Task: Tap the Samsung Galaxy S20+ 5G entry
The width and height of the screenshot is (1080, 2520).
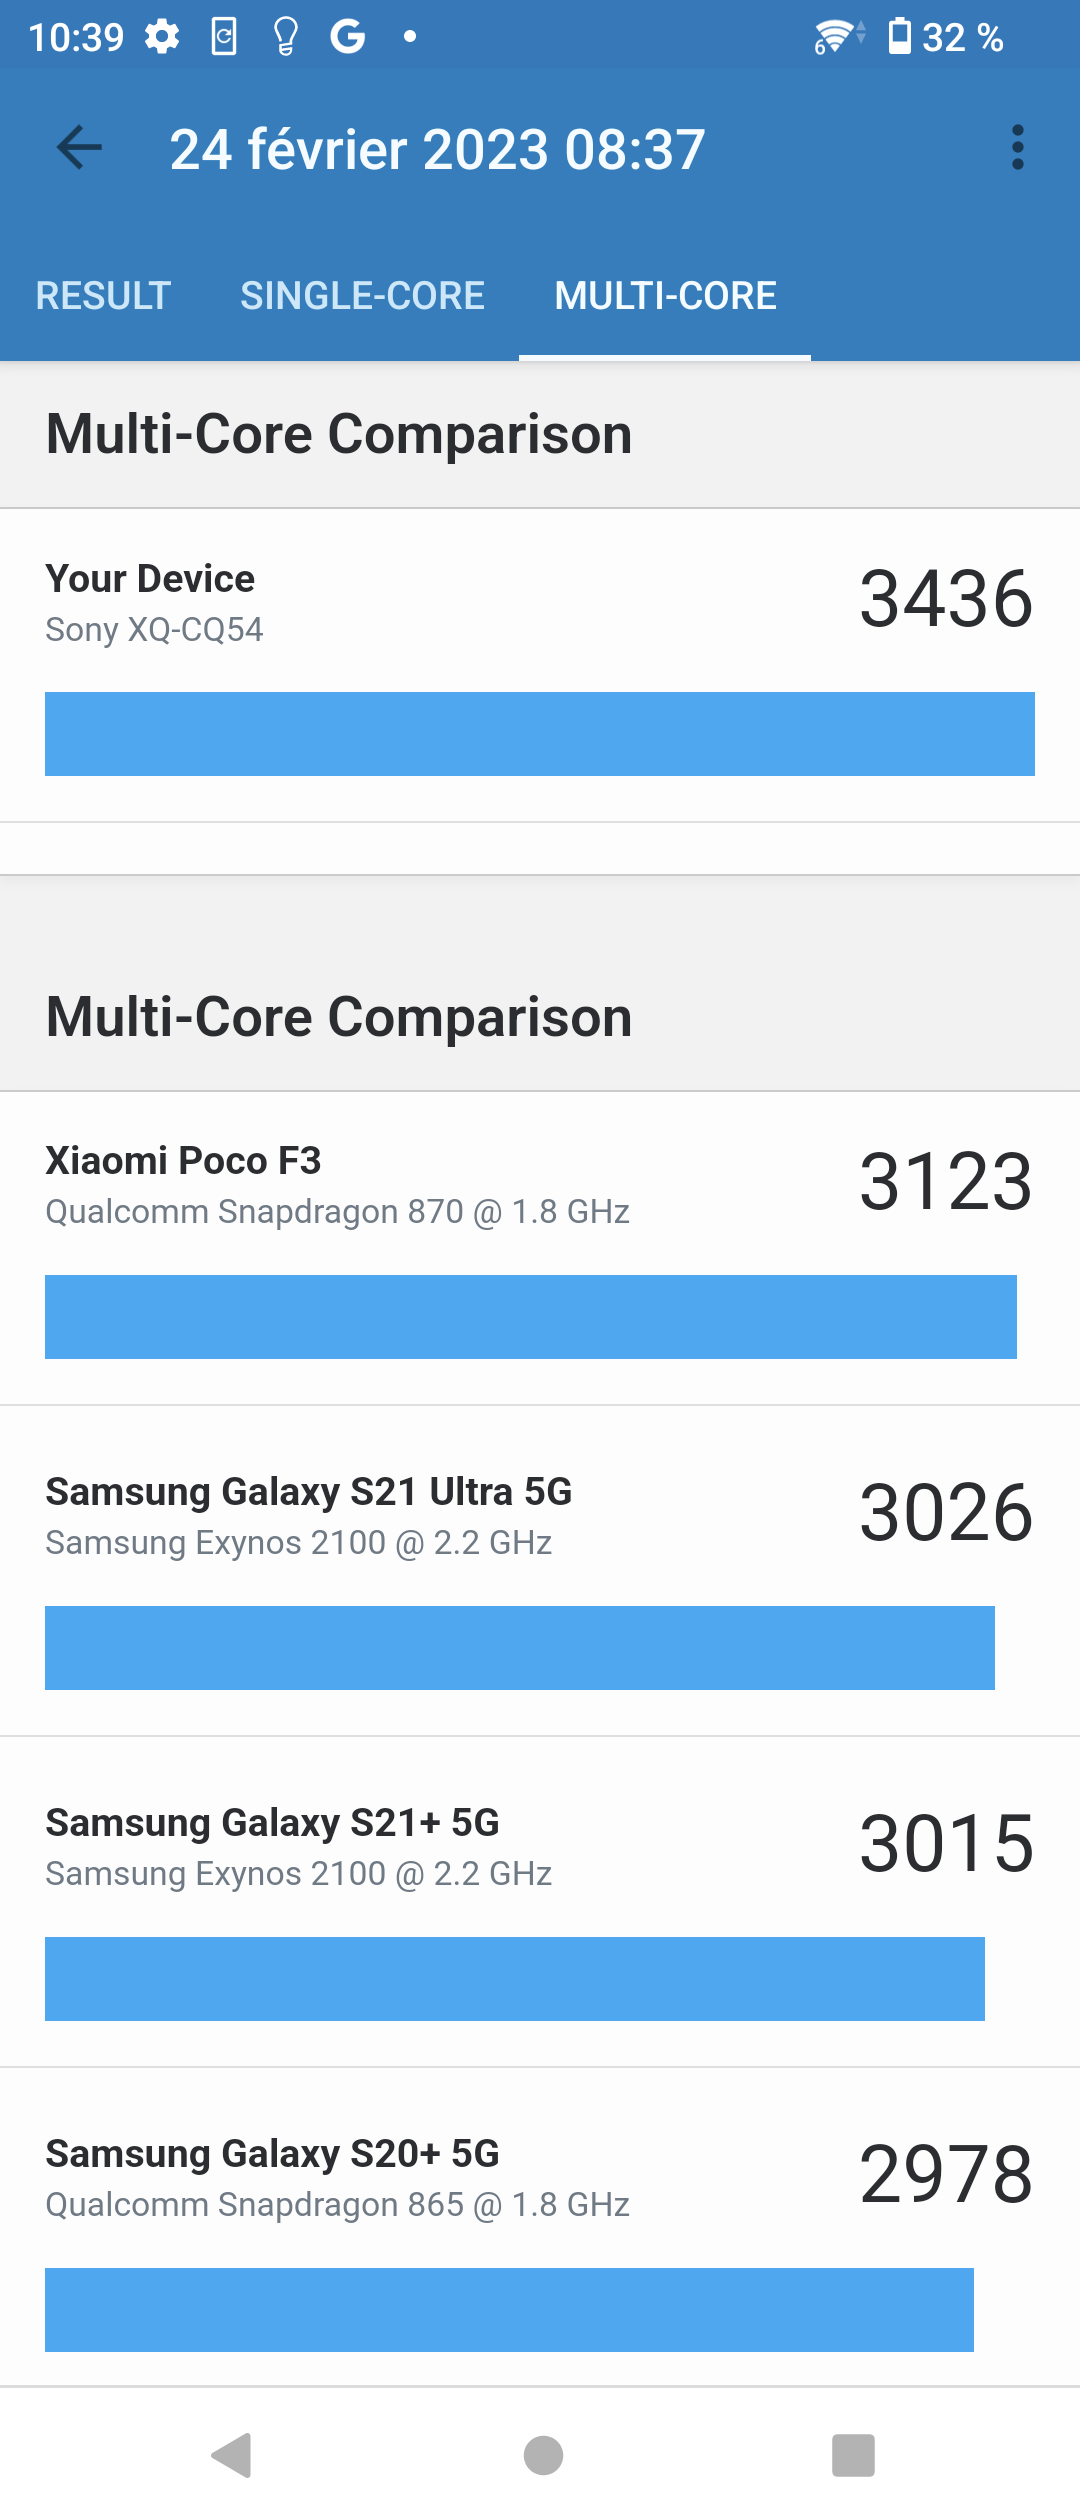Action: coord(540,2227)
